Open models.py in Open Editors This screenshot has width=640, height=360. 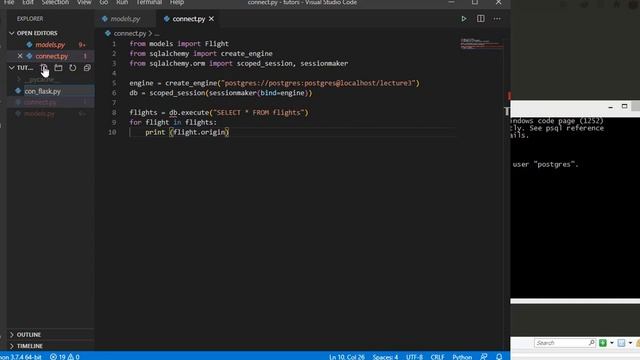tap(51, 44)
